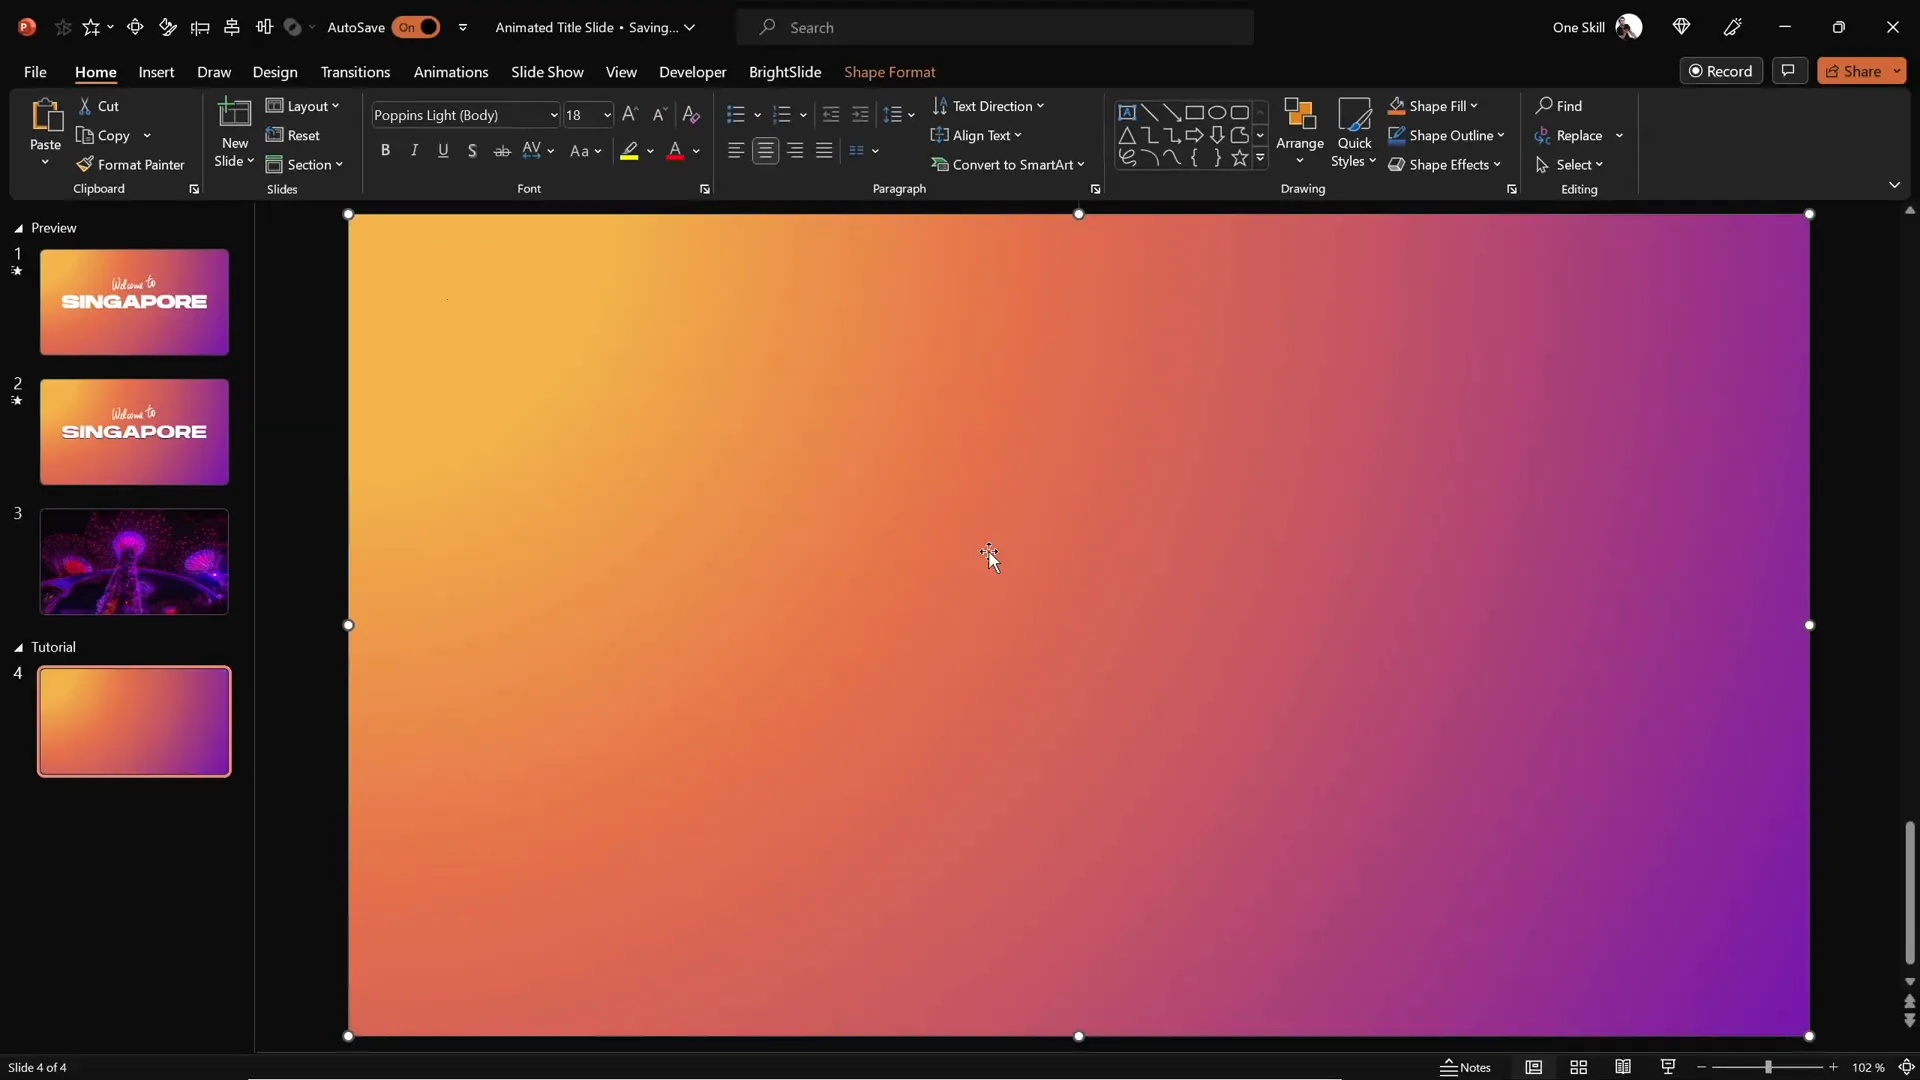Viewport: 1920px width, 1080px height.
Task: Switch to the BrightSlide tab
Action: [x=784, y=72]
